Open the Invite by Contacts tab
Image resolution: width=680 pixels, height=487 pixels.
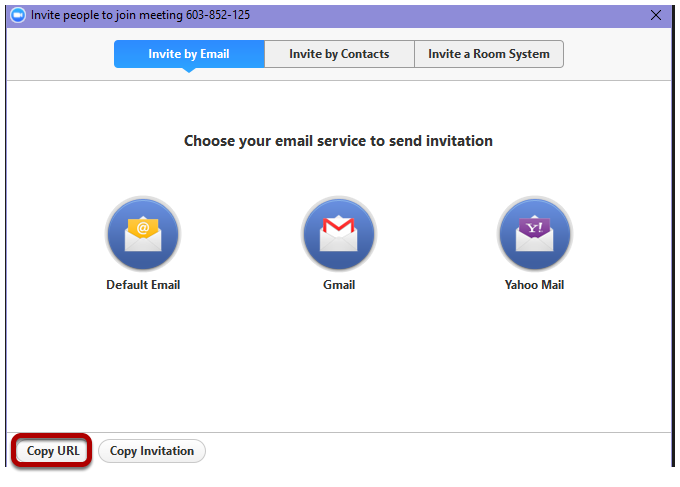tap(339, 54)
